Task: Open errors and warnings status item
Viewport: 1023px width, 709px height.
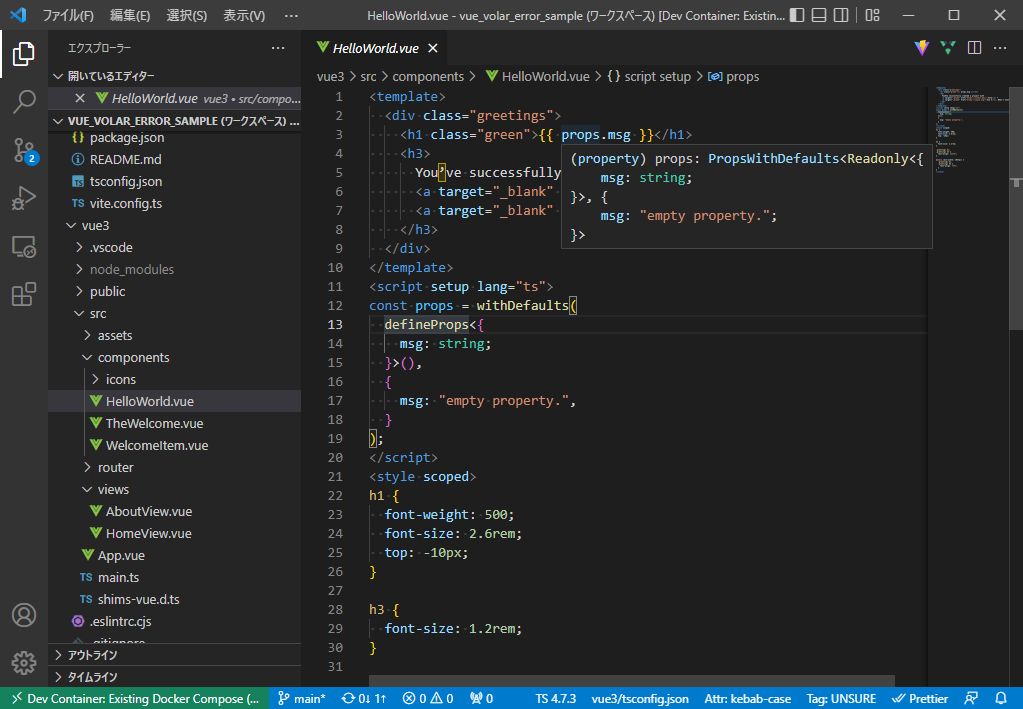Action: coord(428,699)
